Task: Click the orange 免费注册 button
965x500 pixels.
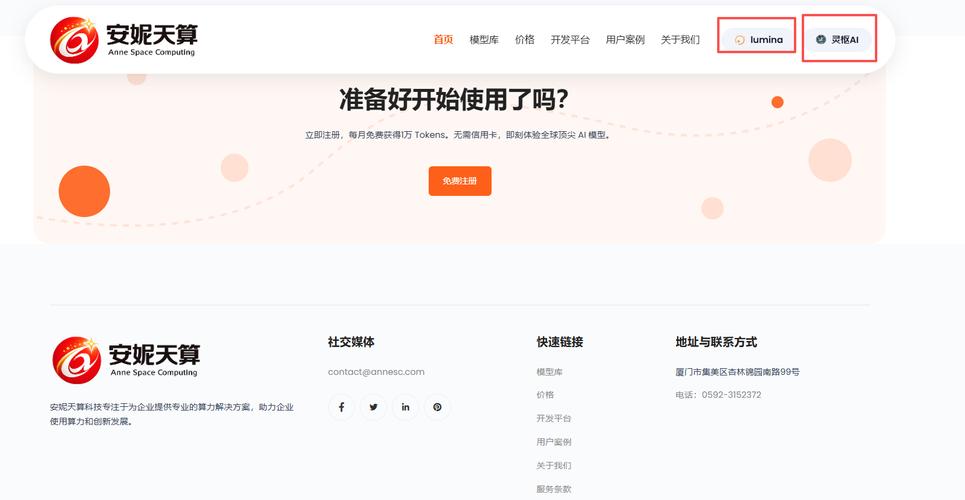Action: click(x=460, y=181)
